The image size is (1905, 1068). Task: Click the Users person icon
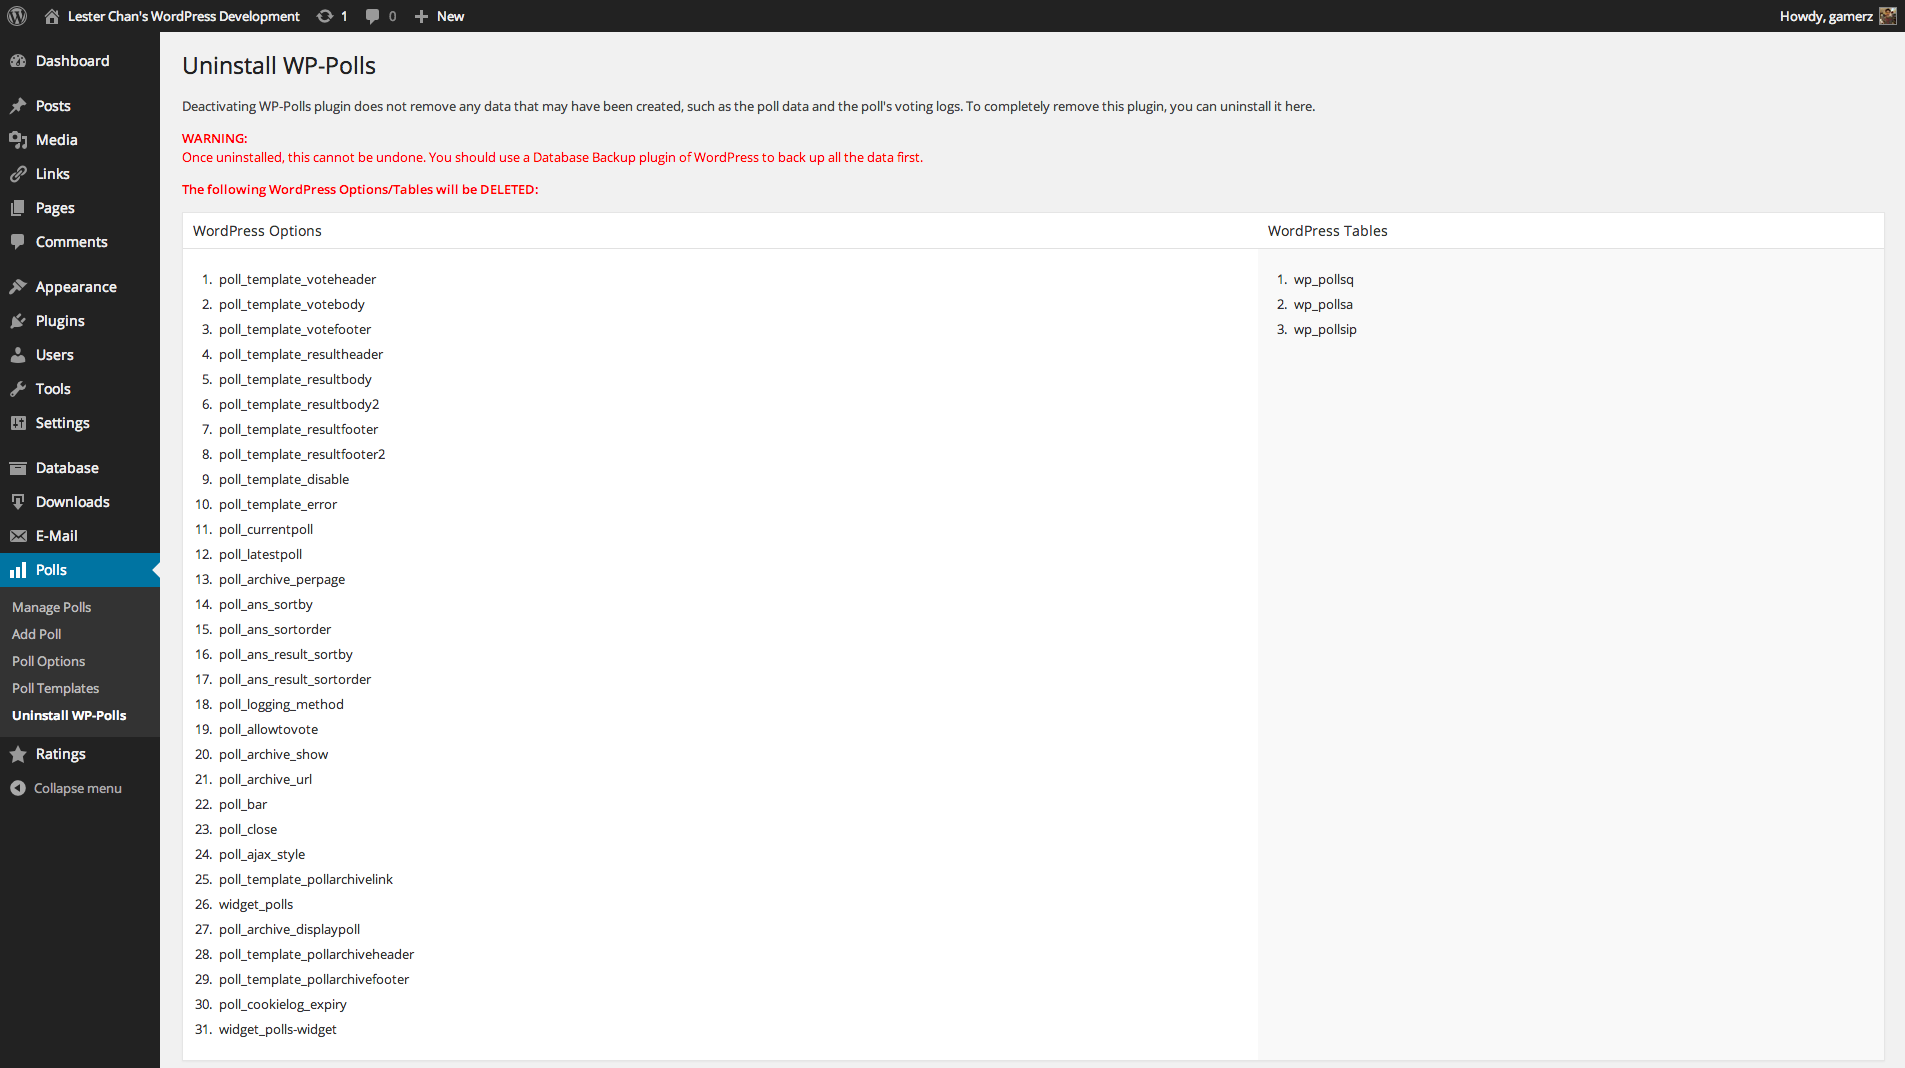pos(18,355)
